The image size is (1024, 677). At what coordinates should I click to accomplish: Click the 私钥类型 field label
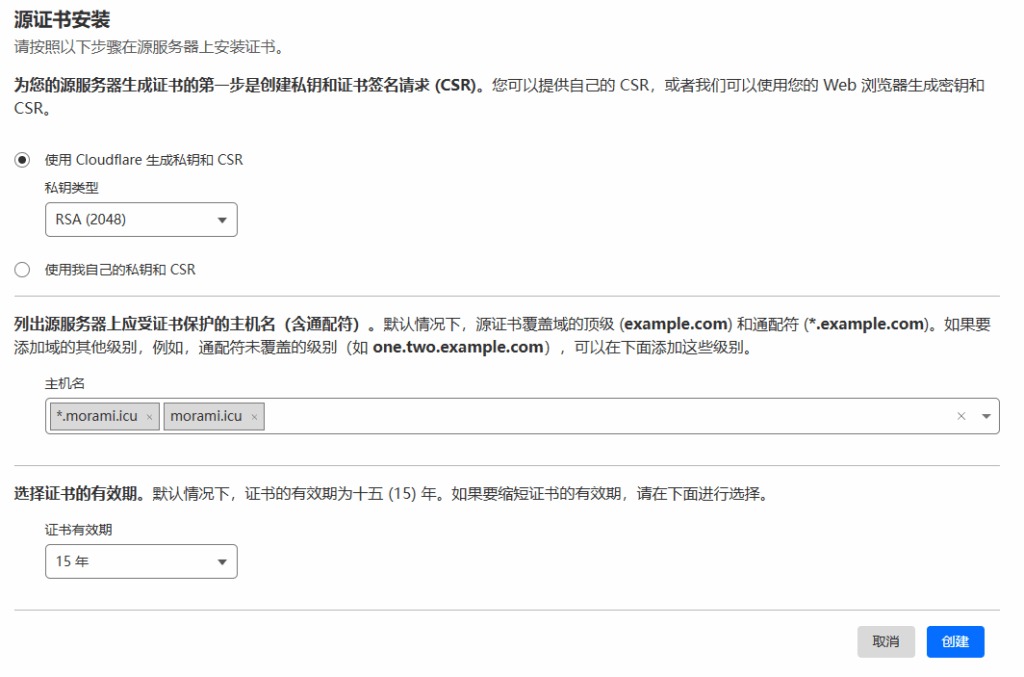point(71,188)
